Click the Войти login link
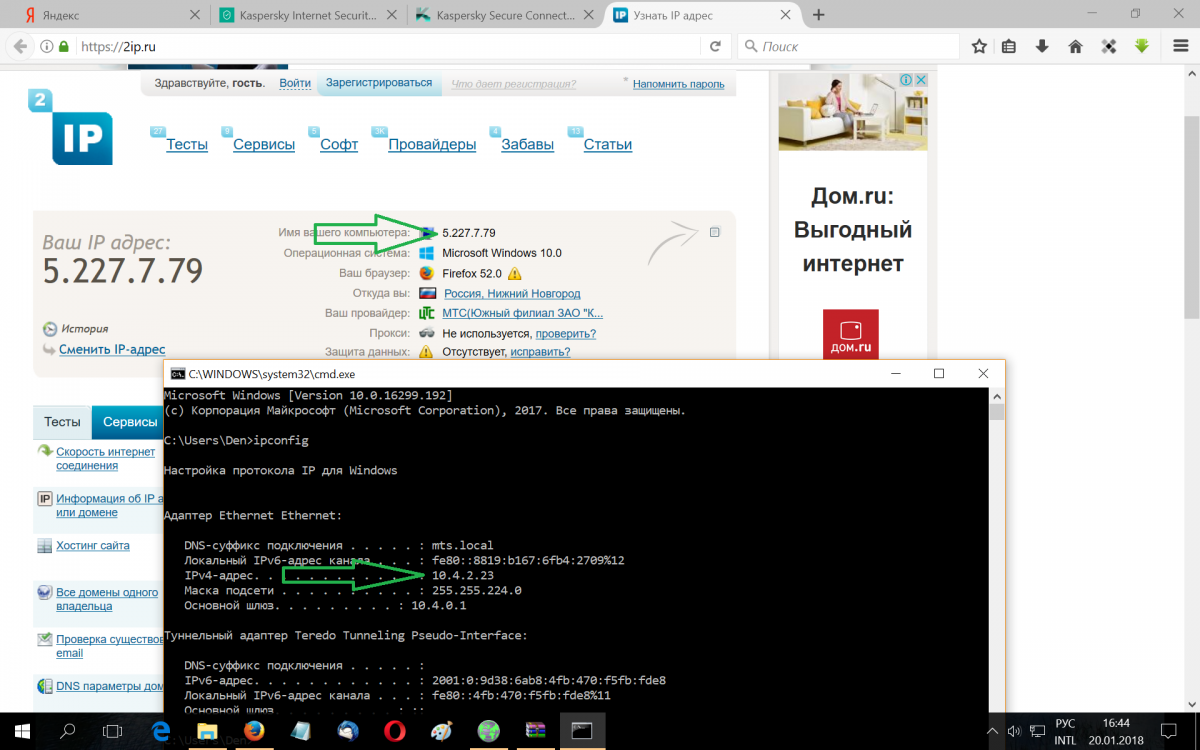The image size is (1200, 750). tap(295, 83)
